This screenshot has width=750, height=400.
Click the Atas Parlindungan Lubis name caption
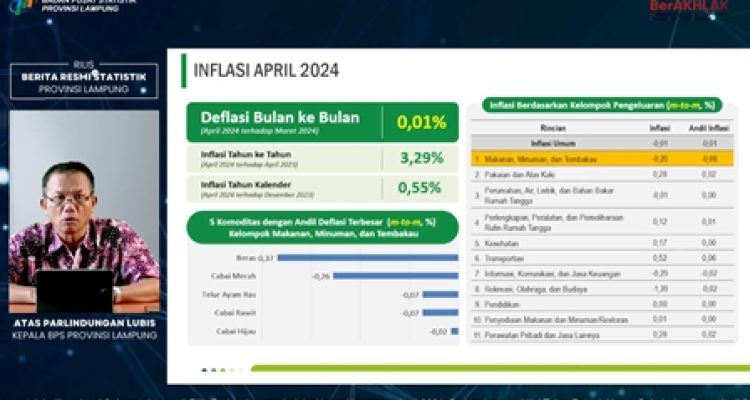(84, 322)
